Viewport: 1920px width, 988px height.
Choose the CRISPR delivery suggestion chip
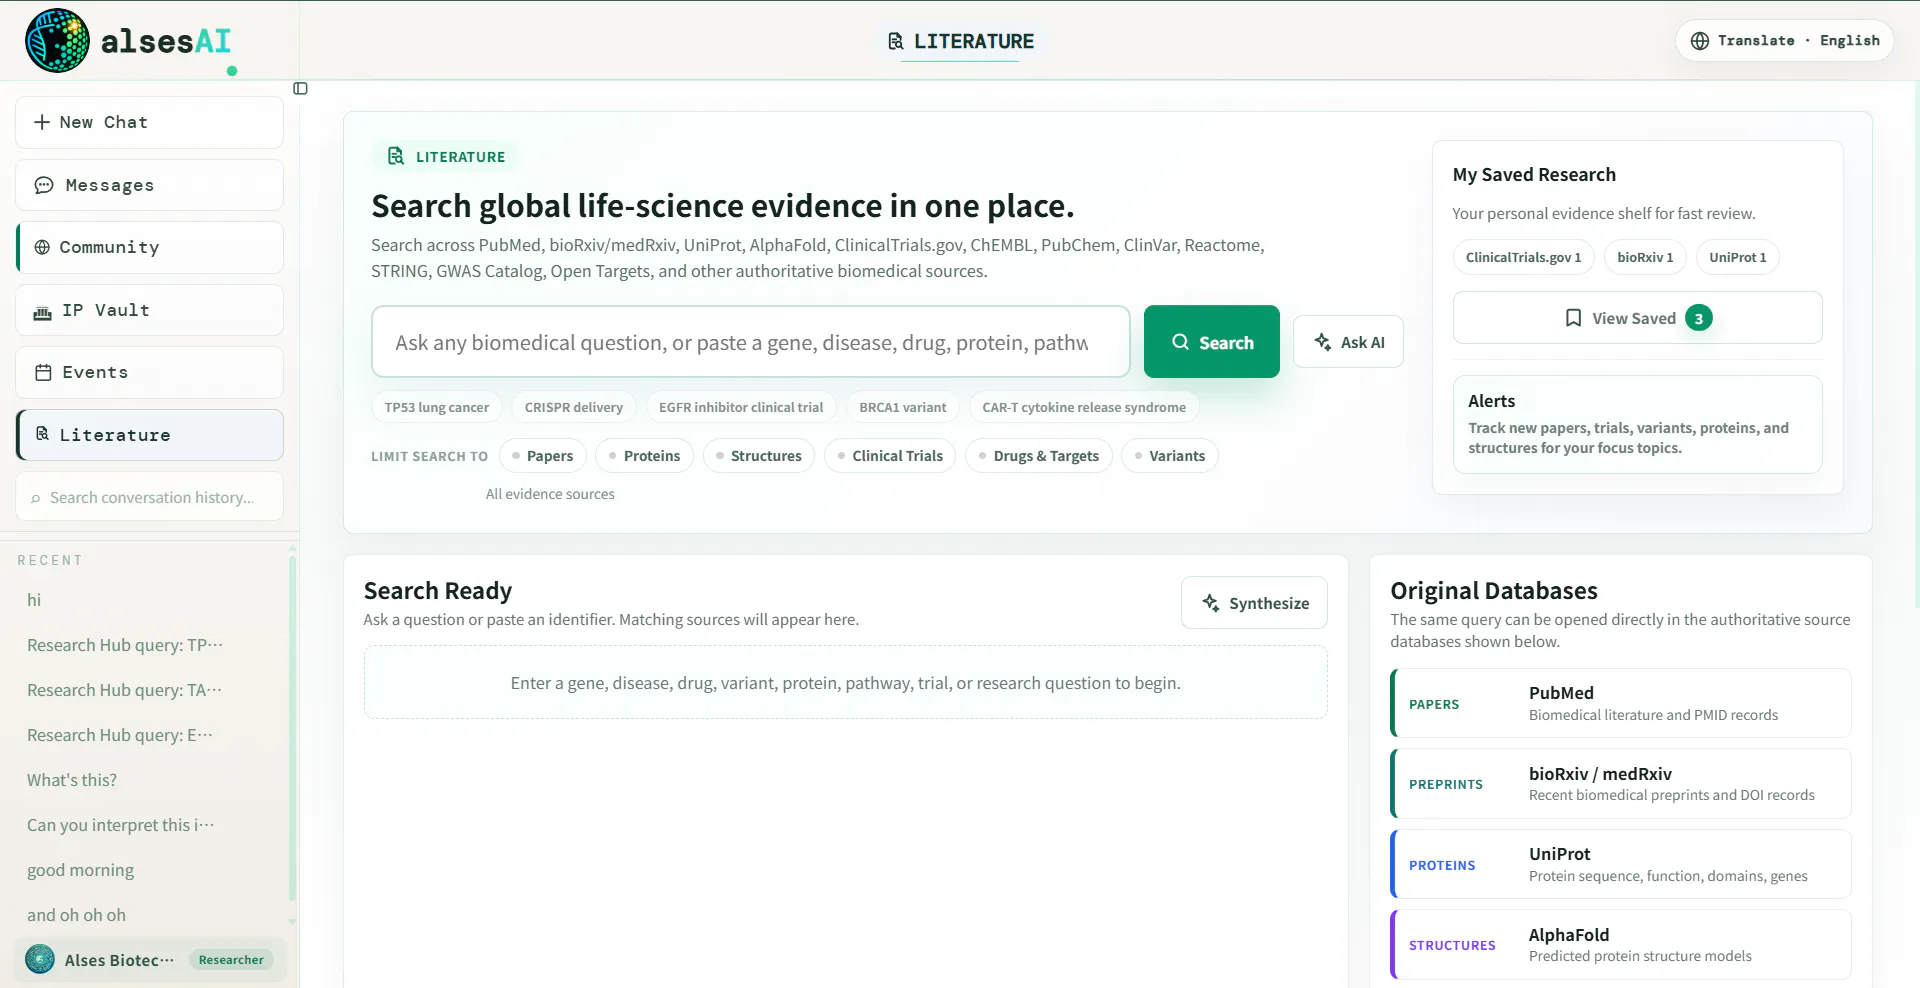574,407
